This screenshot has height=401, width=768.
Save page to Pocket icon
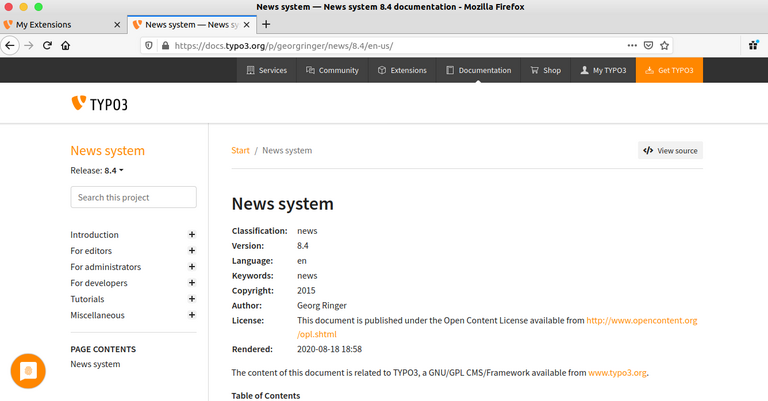[x=648, y=45]
